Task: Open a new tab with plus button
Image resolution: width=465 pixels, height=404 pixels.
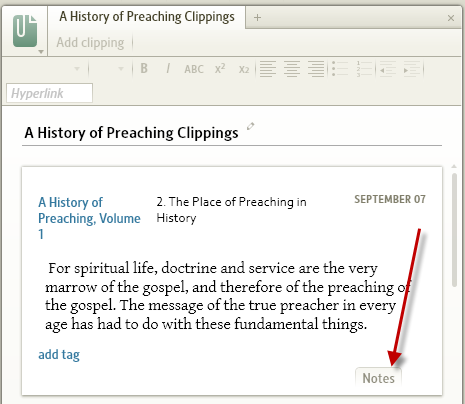Action: pyautogui.click(x=257, y=17)
